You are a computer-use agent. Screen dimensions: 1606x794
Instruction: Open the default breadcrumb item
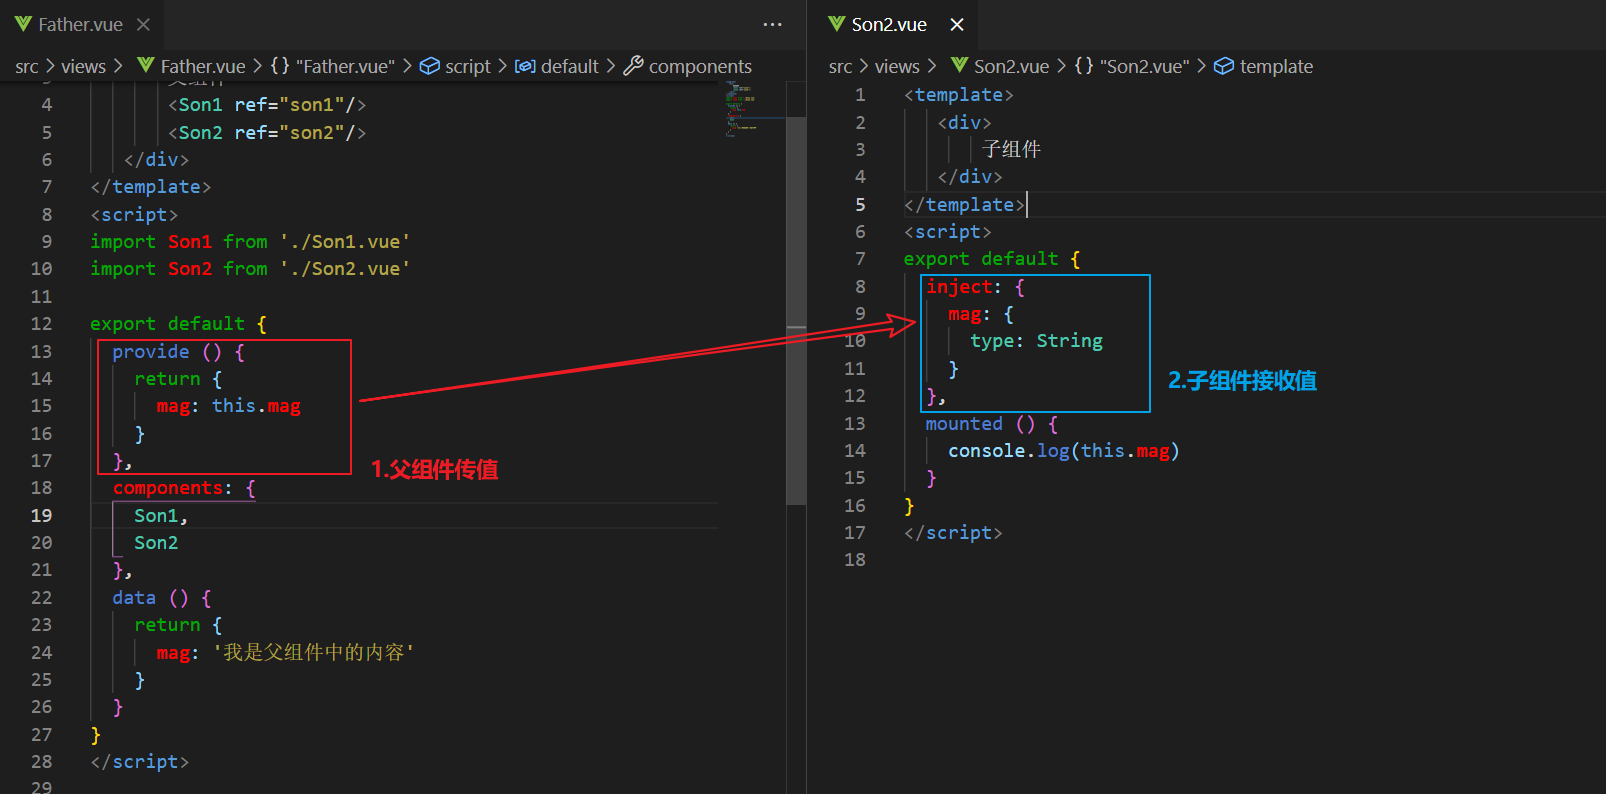(x=570, y=66)
